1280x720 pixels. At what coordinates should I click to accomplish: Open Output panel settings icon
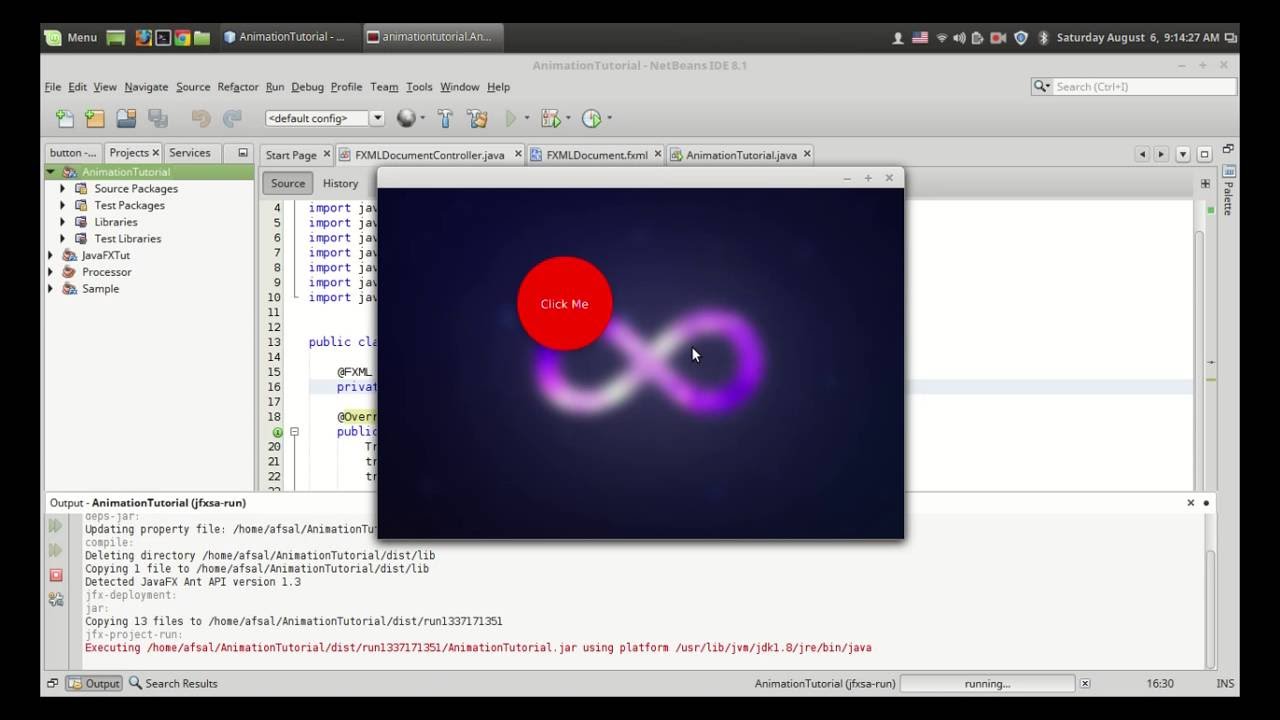(x=56, y=599)
